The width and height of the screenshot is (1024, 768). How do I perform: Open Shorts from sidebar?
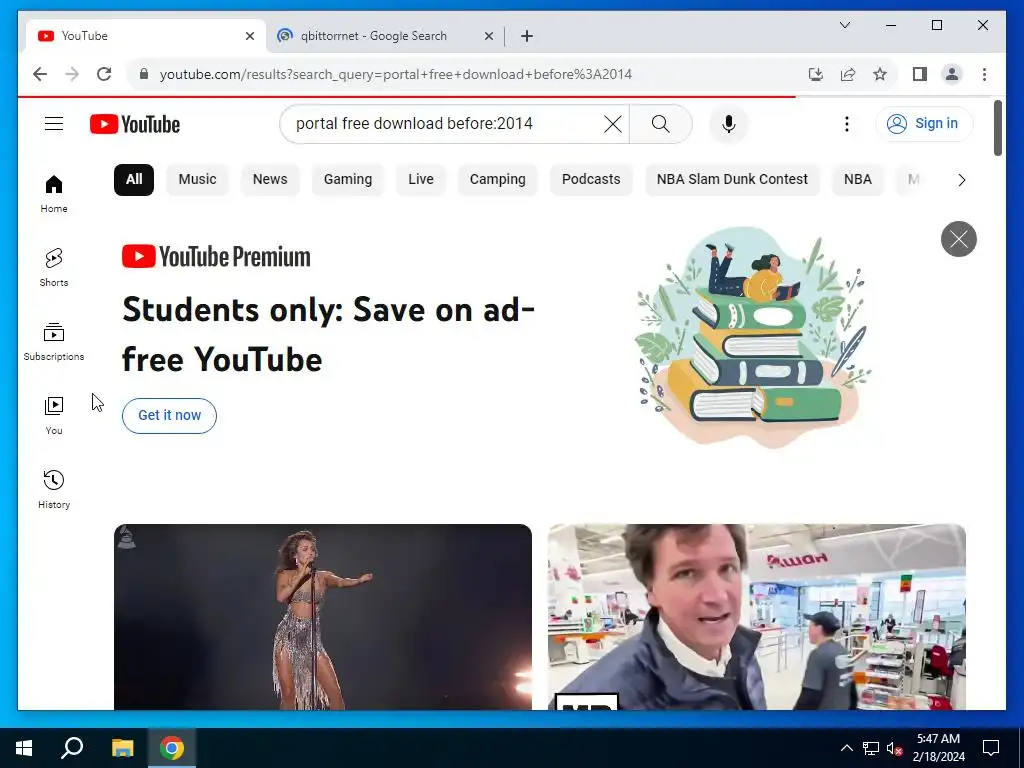pyautogui.click(x=54, y=268)
